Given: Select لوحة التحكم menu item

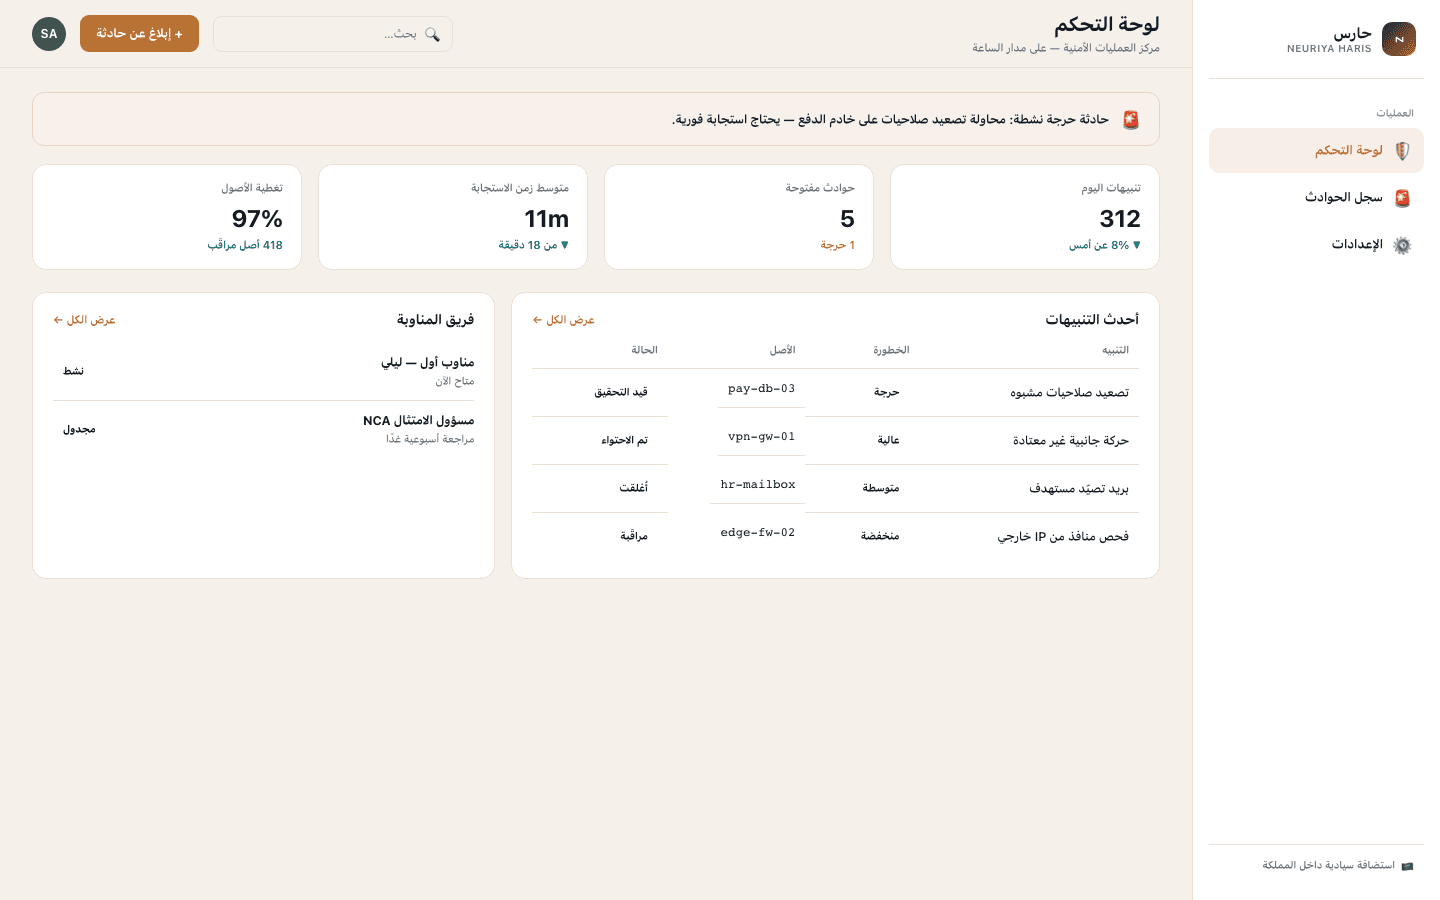Looking at the screenshot, I should [x=1316, y=151].
